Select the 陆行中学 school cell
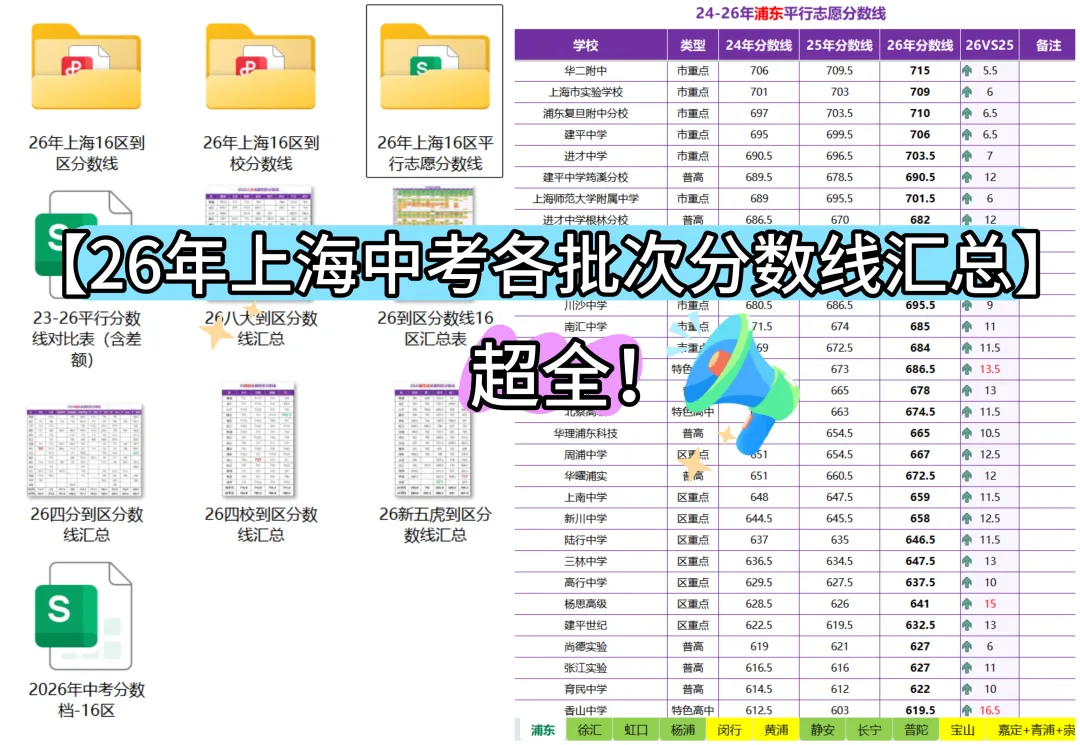 click(590, 540)
